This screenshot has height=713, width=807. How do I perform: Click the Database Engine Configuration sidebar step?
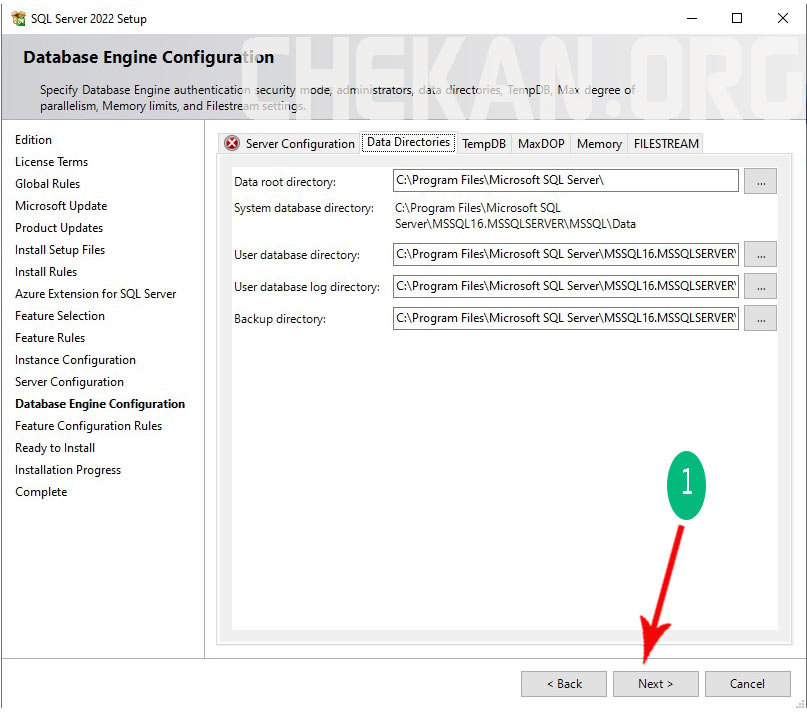tap(100, 404)
